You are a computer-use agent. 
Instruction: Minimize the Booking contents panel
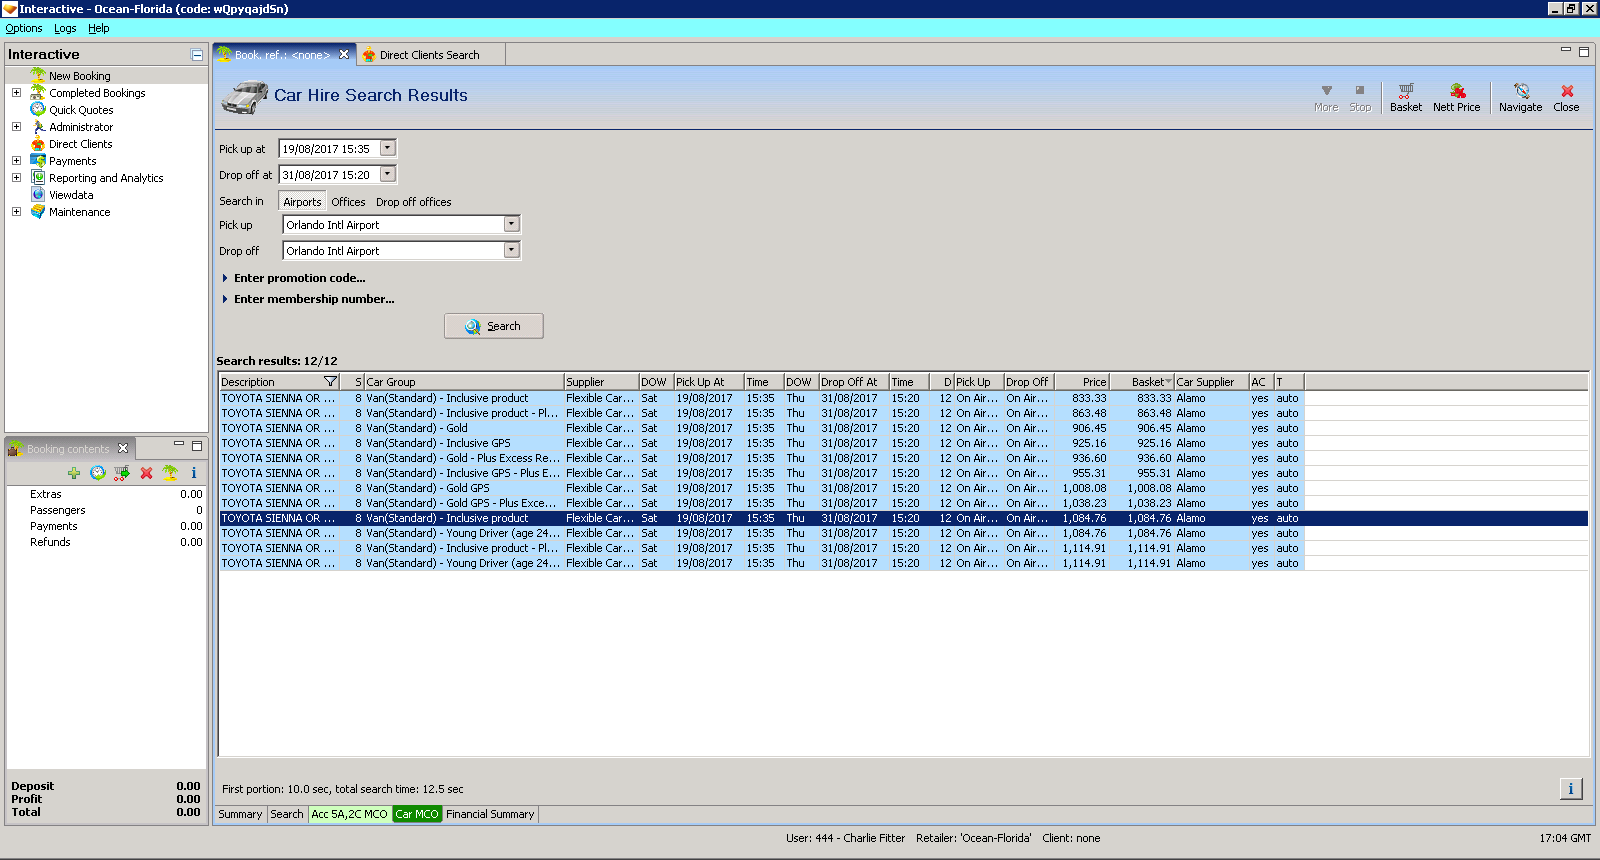[x=179, y=444]
